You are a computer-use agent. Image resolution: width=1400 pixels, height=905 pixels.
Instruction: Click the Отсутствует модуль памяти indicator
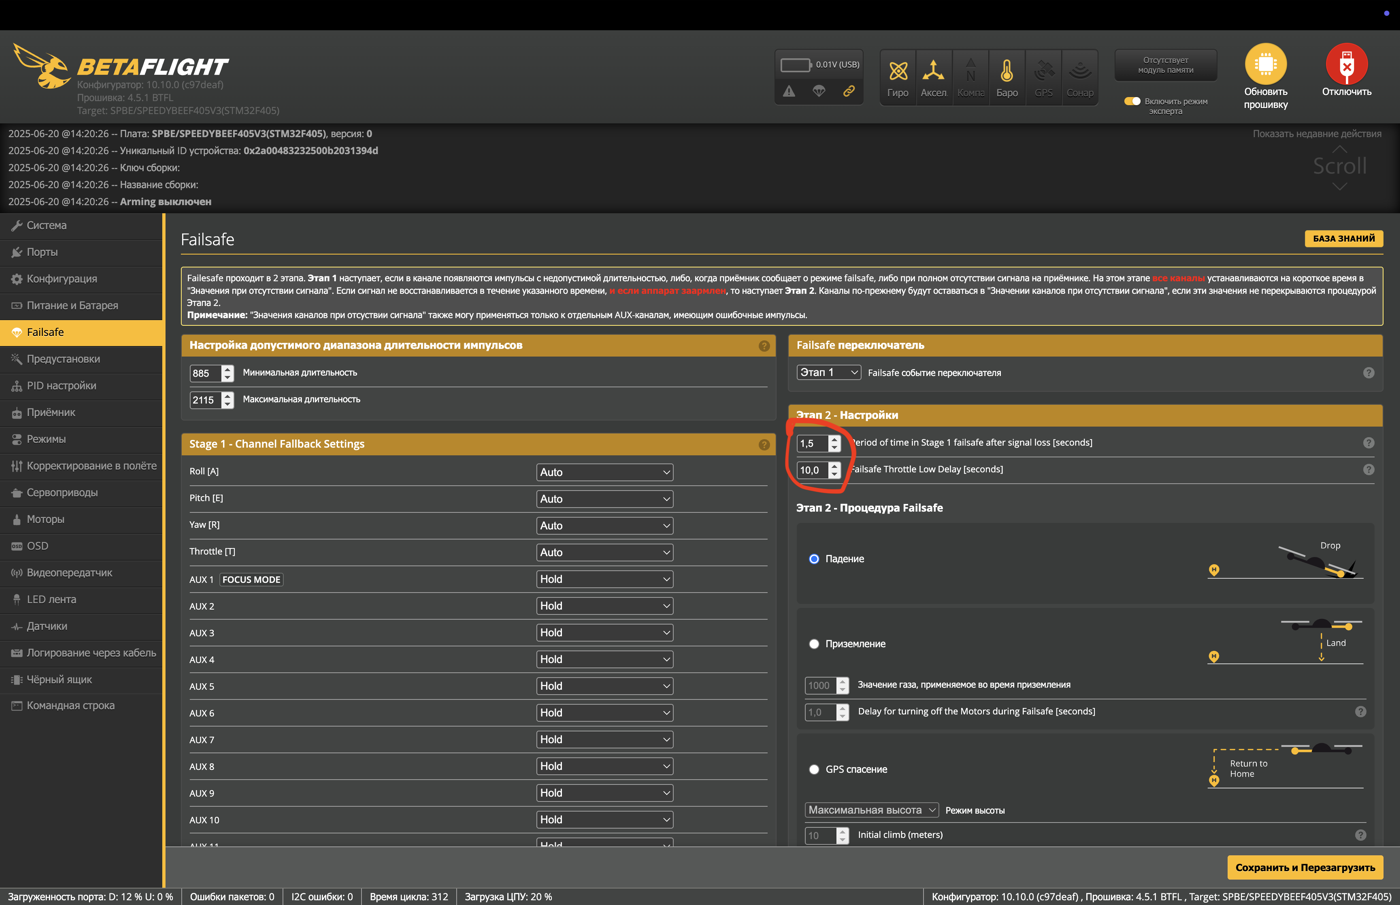1166,65
